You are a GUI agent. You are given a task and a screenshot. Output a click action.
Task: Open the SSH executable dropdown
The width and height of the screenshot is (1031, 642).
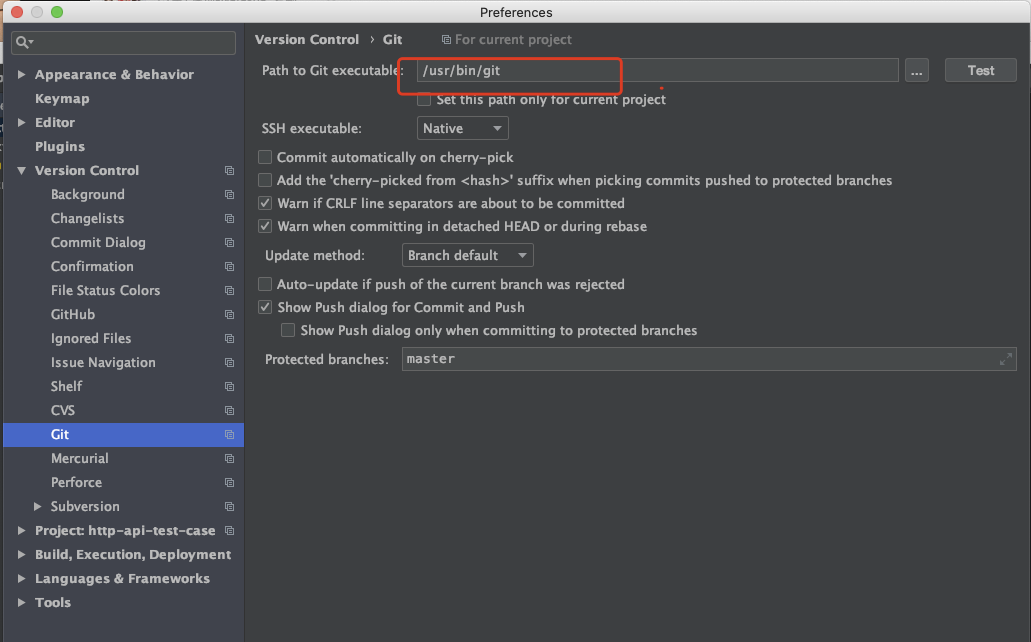tap(462, 128)
